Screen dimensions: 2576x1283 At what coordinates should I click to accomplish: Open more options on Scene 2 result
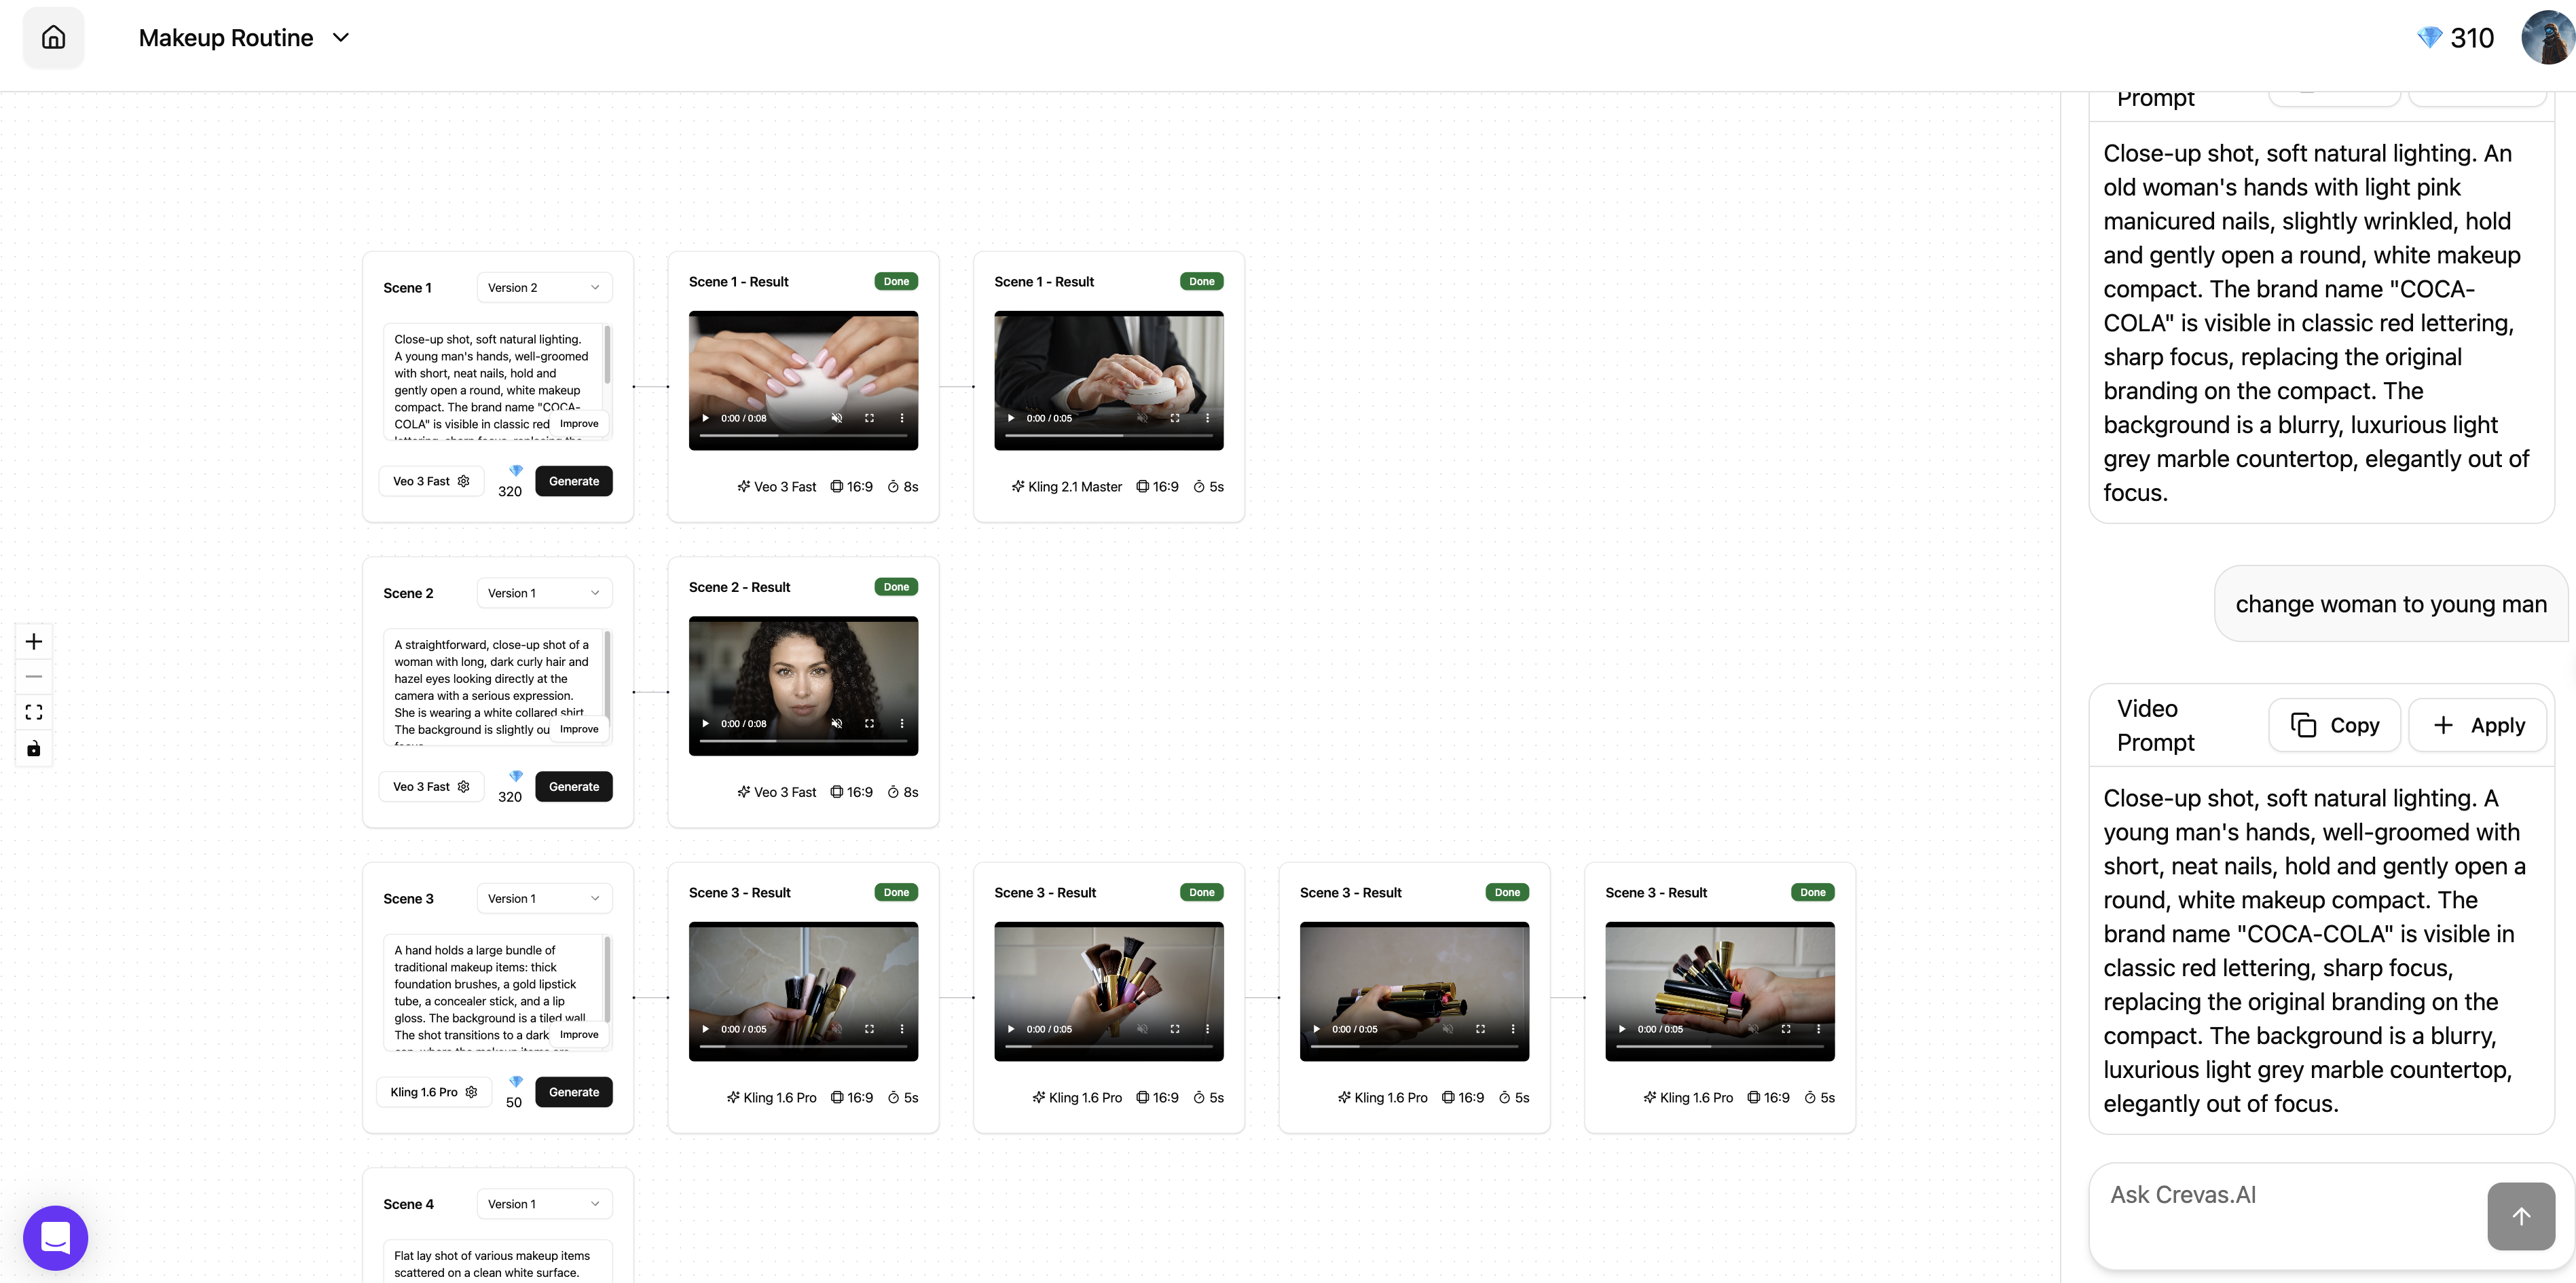[902, 724]
